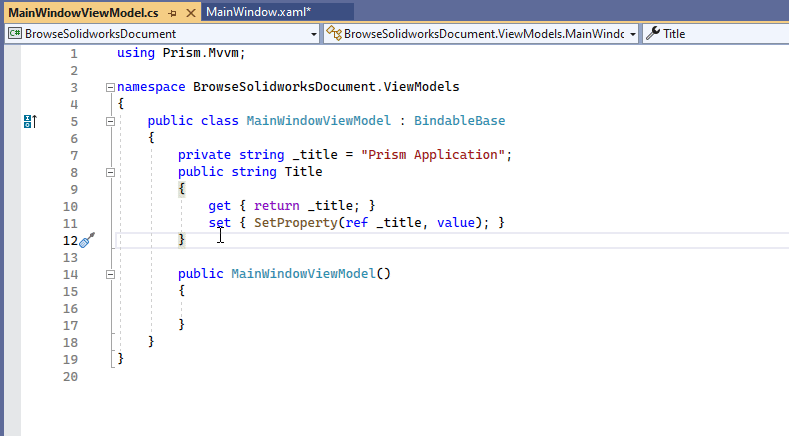Click the class icon in type navigation dropdown
Screen dimensions: 789x436
[x=334, y=33]
